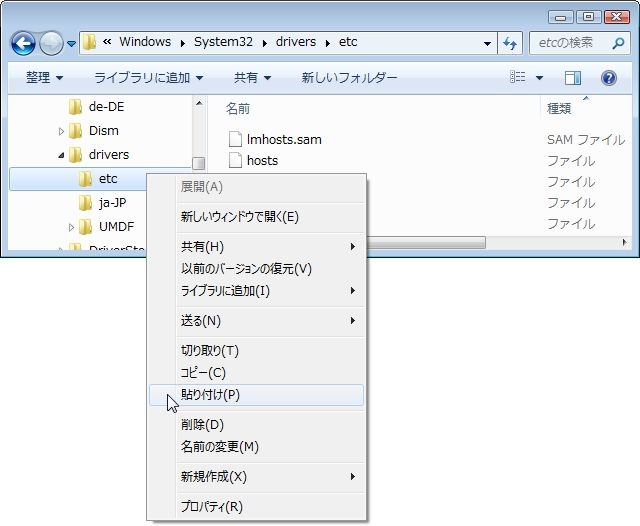Expand the arrow after System32 breadcrumb

coord(264,43)
